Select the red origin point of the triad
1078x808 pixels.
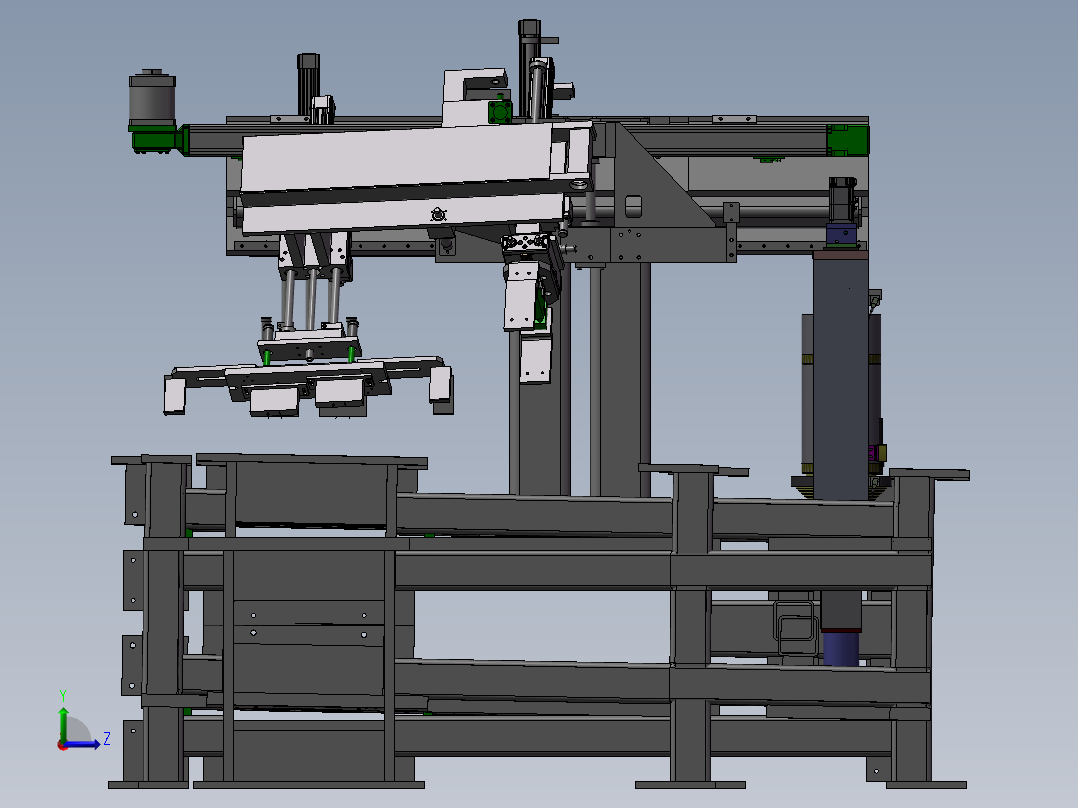pos(63,745)
